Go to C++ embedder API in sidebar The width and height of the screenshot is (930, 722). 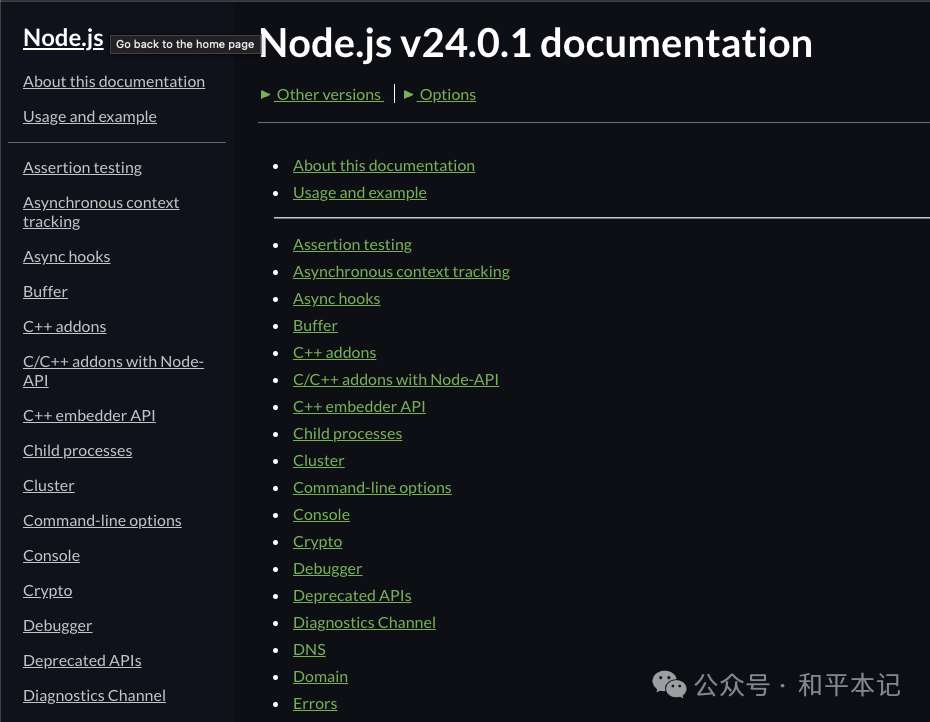89,416
